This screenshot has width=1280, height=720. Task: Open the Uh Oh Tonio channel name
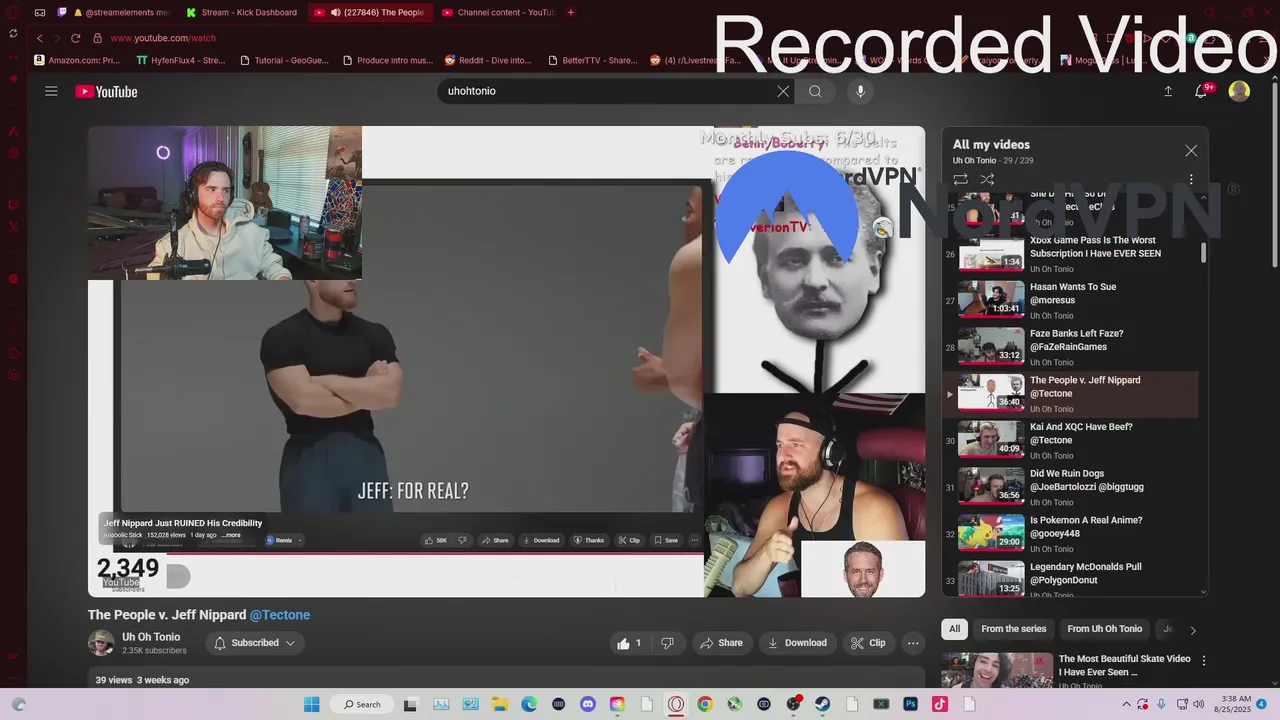point(151,637)
